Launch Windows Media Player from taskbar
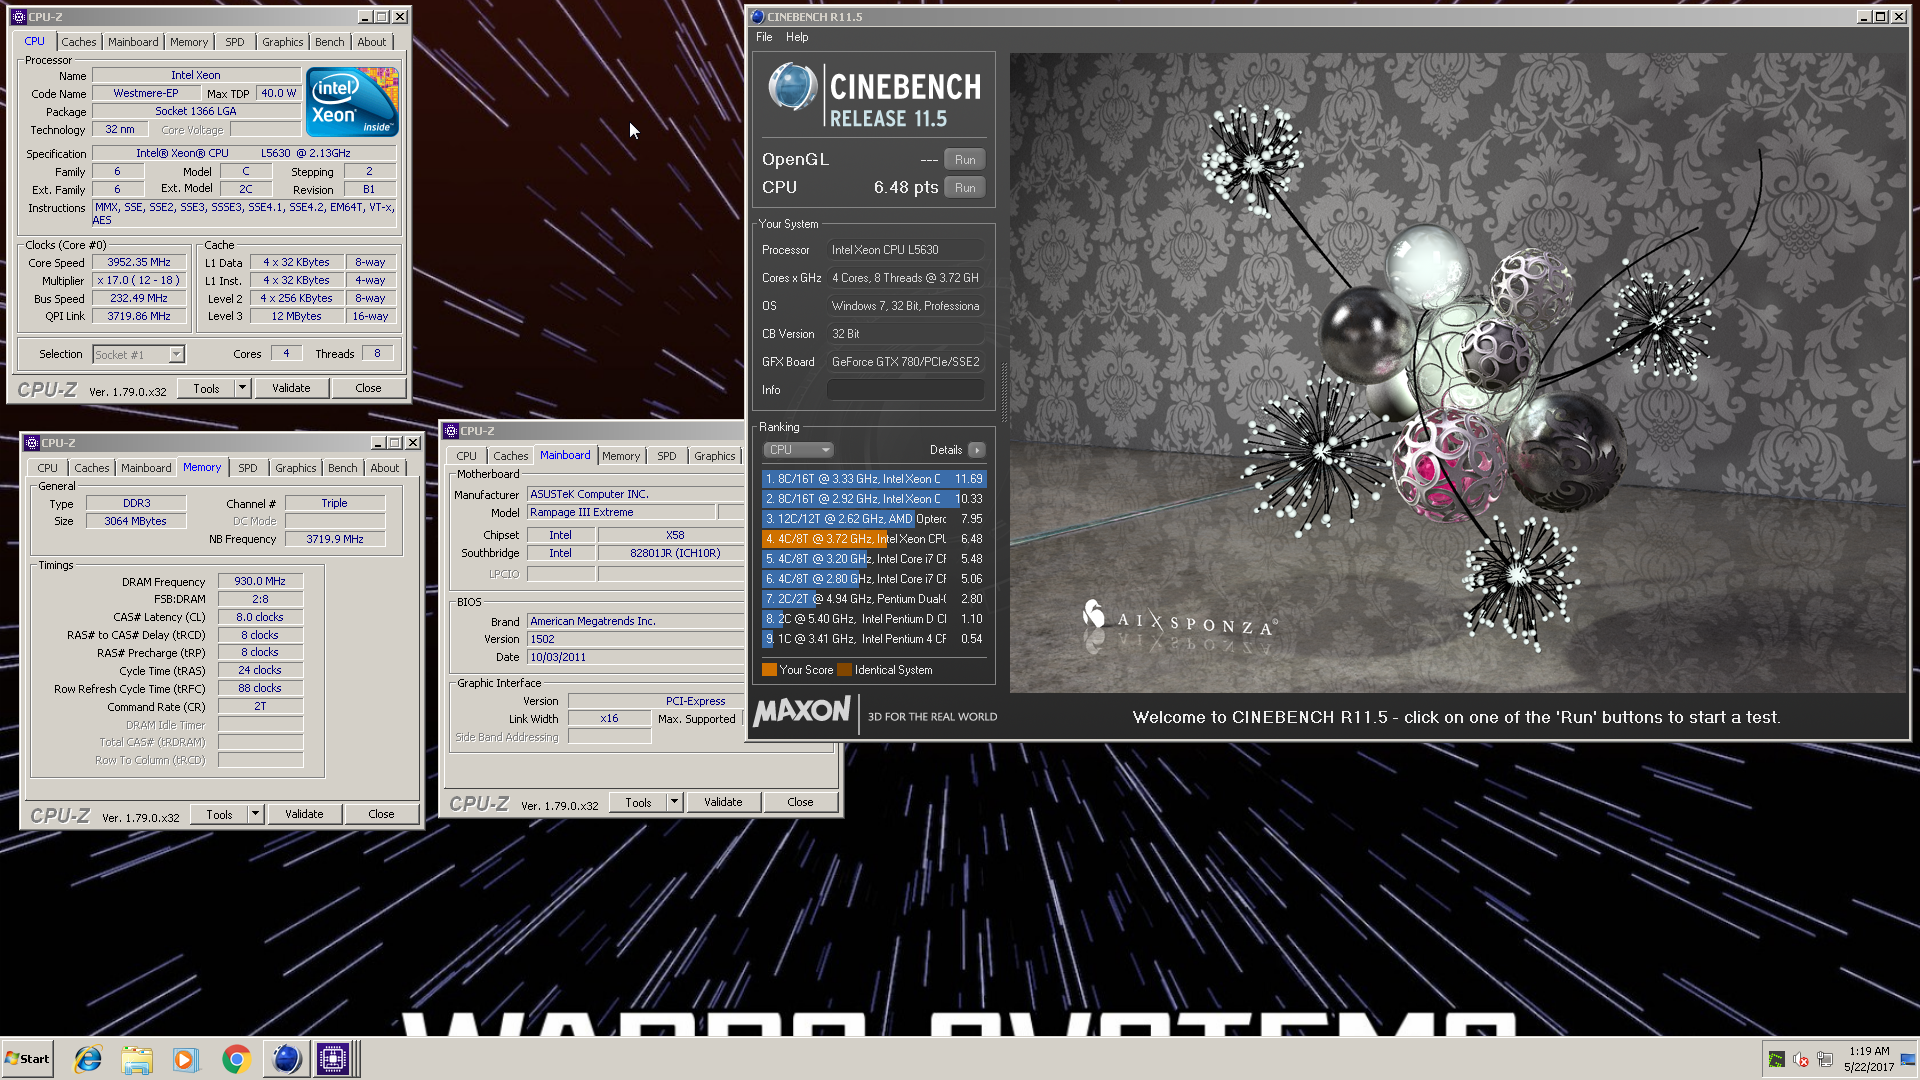This screenshot has height=1080, width=1920. (x=186, y=1059)
